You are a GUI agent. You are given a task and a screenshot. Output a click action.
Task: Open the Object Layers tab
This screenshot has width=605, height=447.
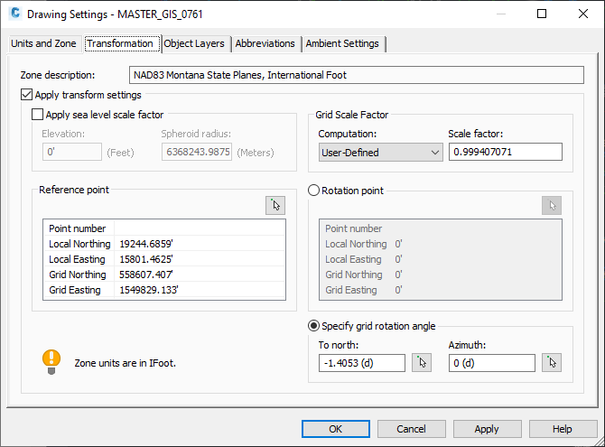click(194, 44)
